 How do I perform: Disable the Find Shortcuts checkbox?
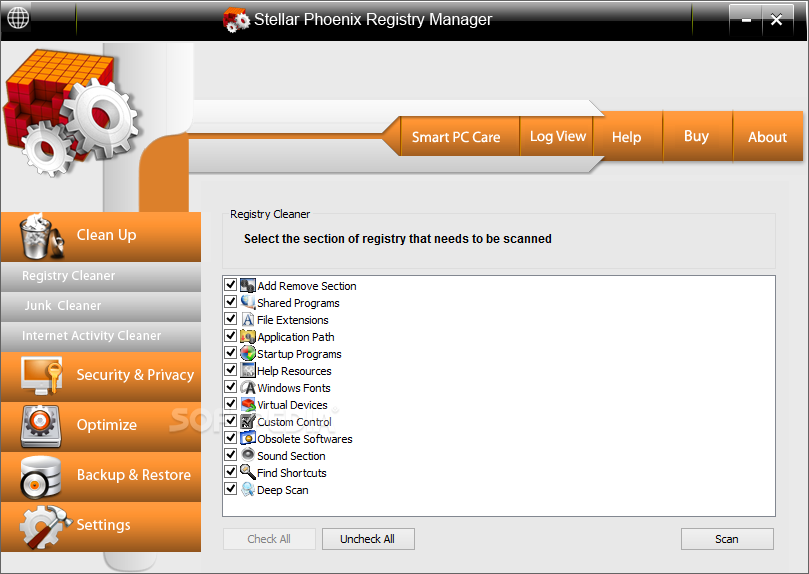(x=231, y=472)
